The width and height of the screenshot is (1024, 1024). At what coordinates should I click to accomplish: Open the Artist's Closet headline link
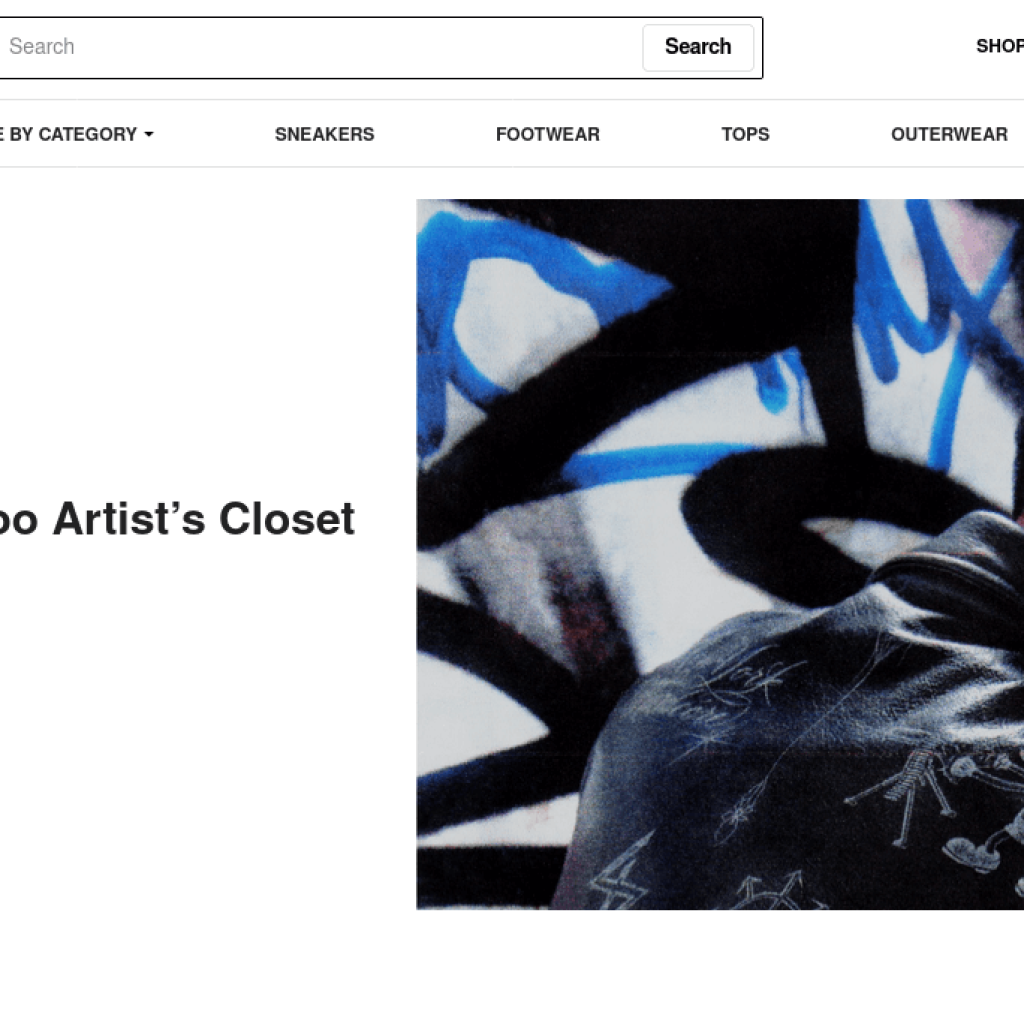(x=177, y=519)
